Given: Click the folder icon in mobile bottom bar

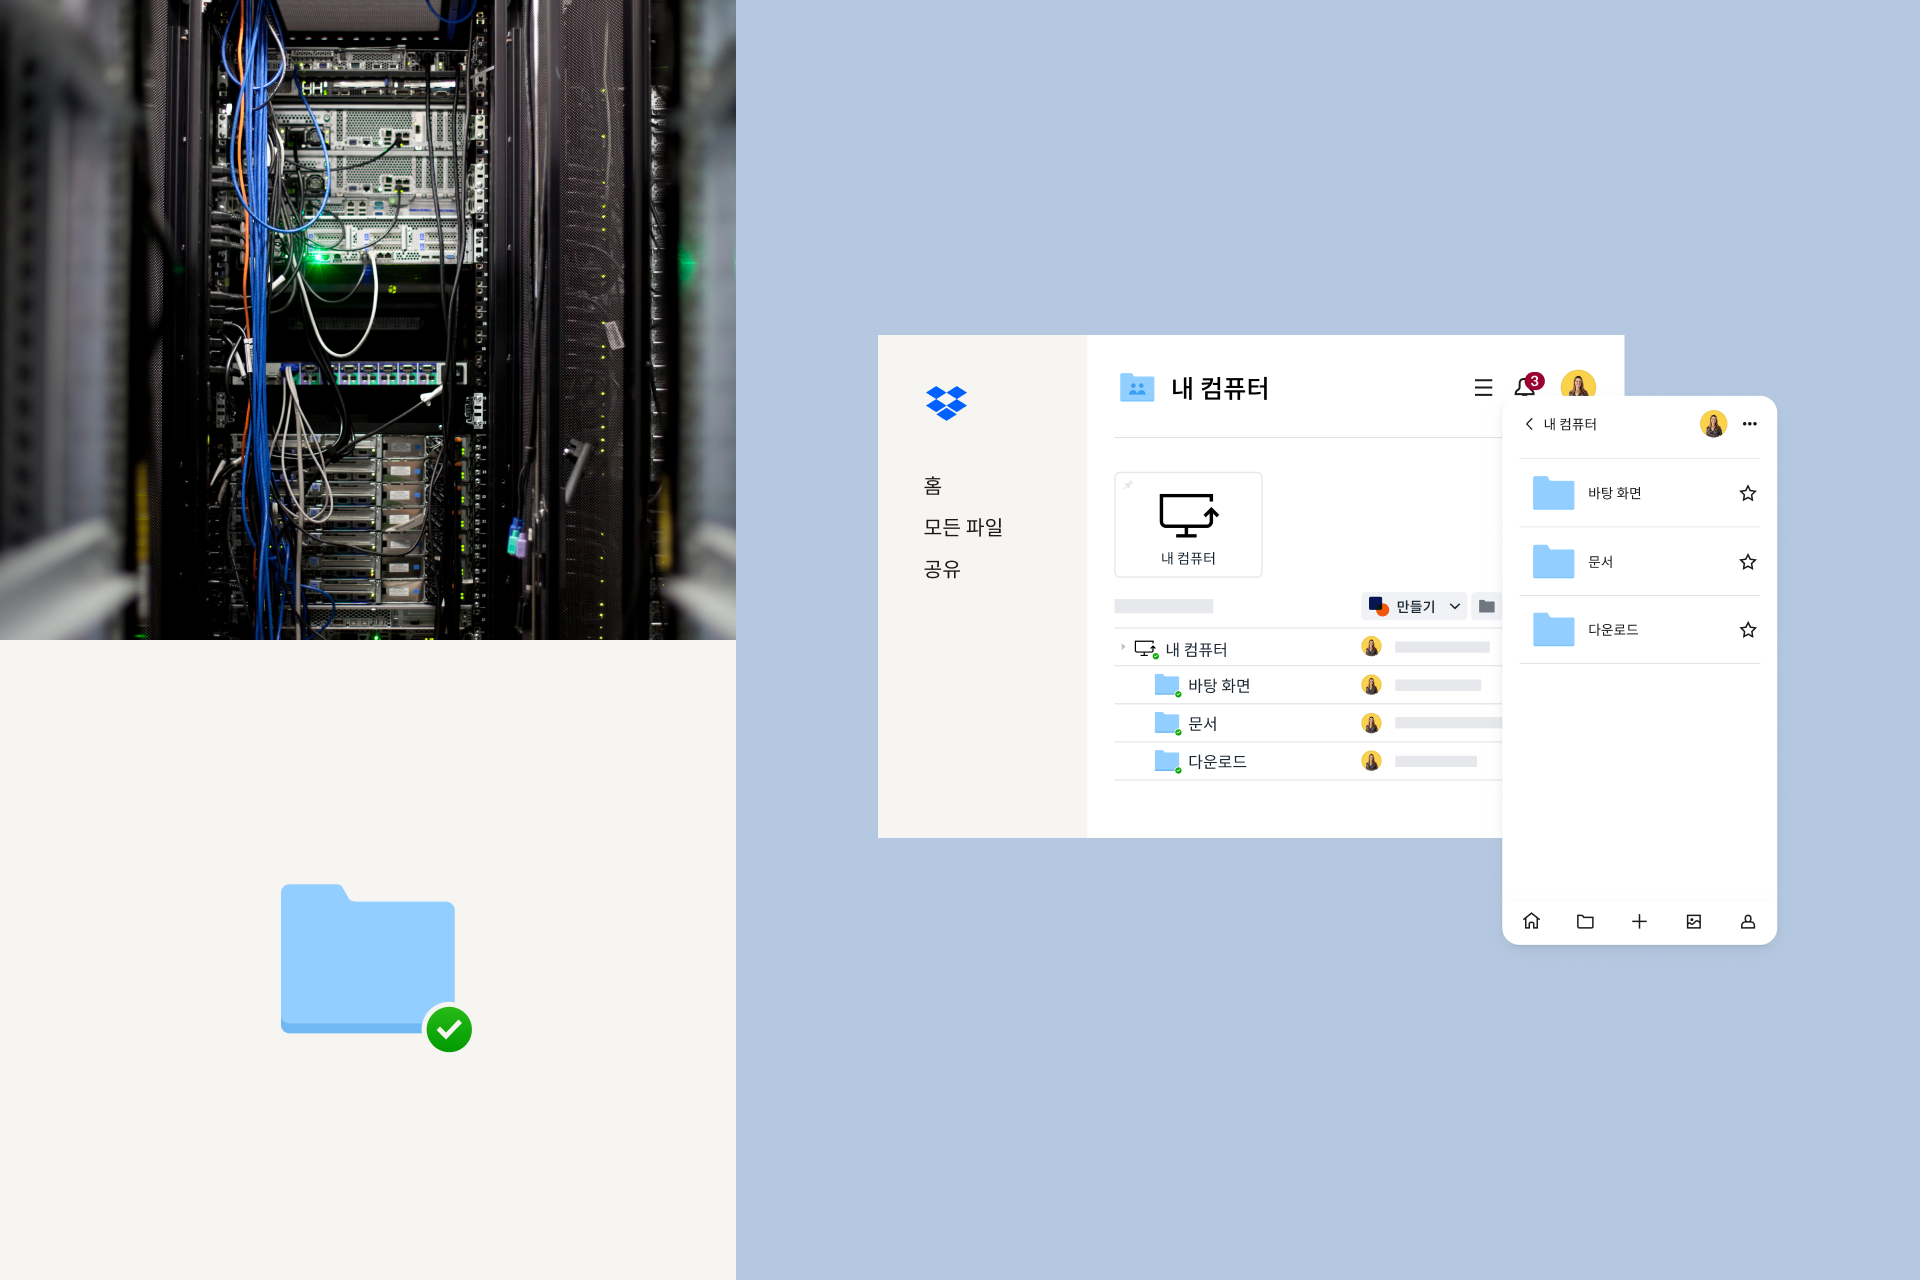Looking at the screenshot, I should (x=1586, y=921).
